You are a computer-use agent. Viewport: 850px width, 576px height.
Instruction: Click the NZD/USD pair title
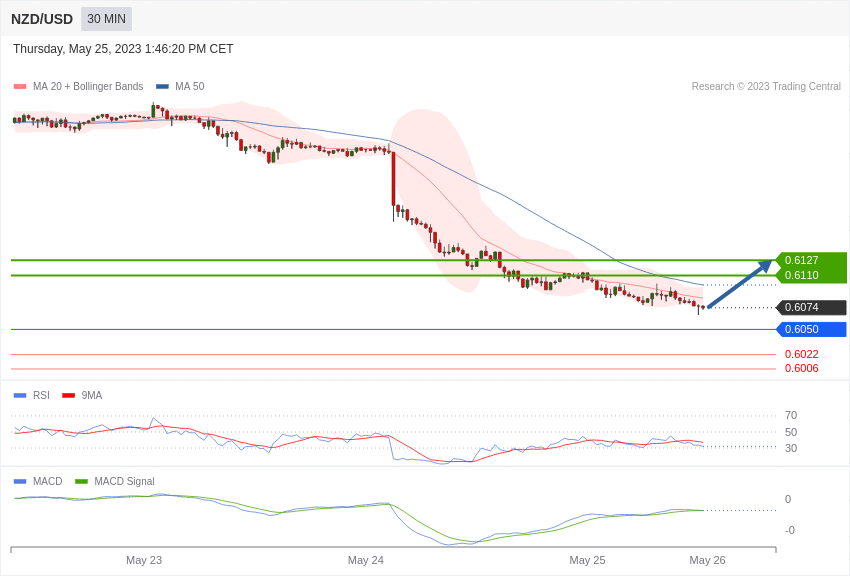click(x=42, y=19)
